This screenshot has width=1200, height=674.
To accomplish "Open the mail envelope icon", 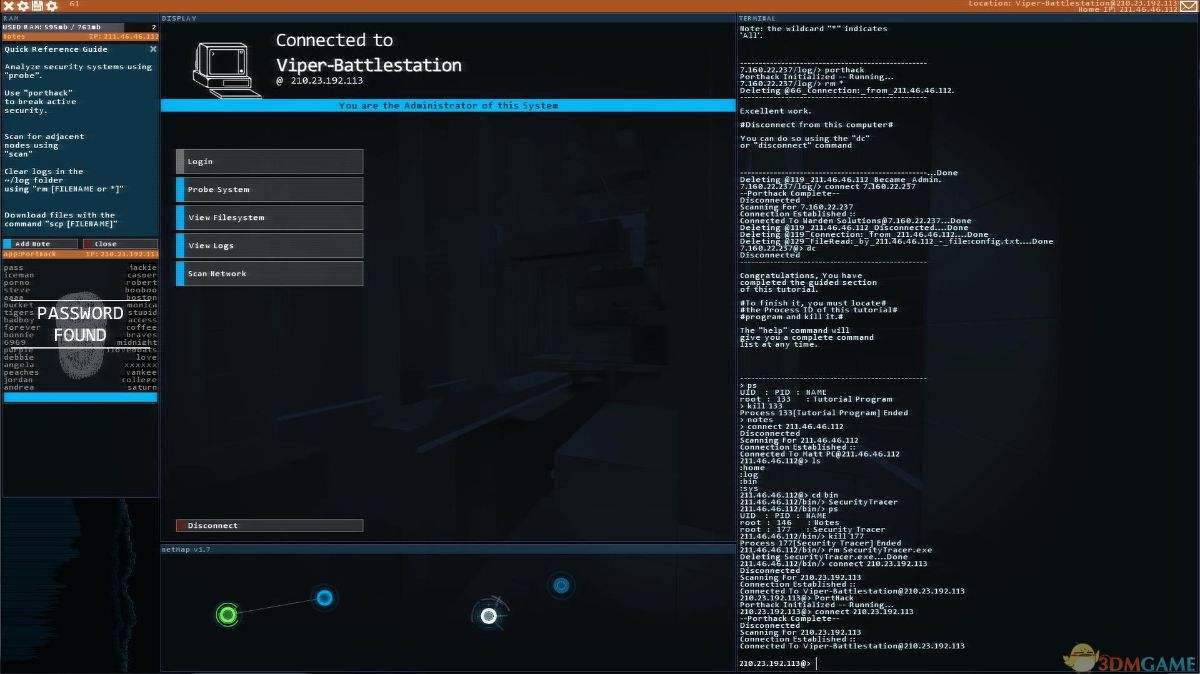I will pos(1188,6).
